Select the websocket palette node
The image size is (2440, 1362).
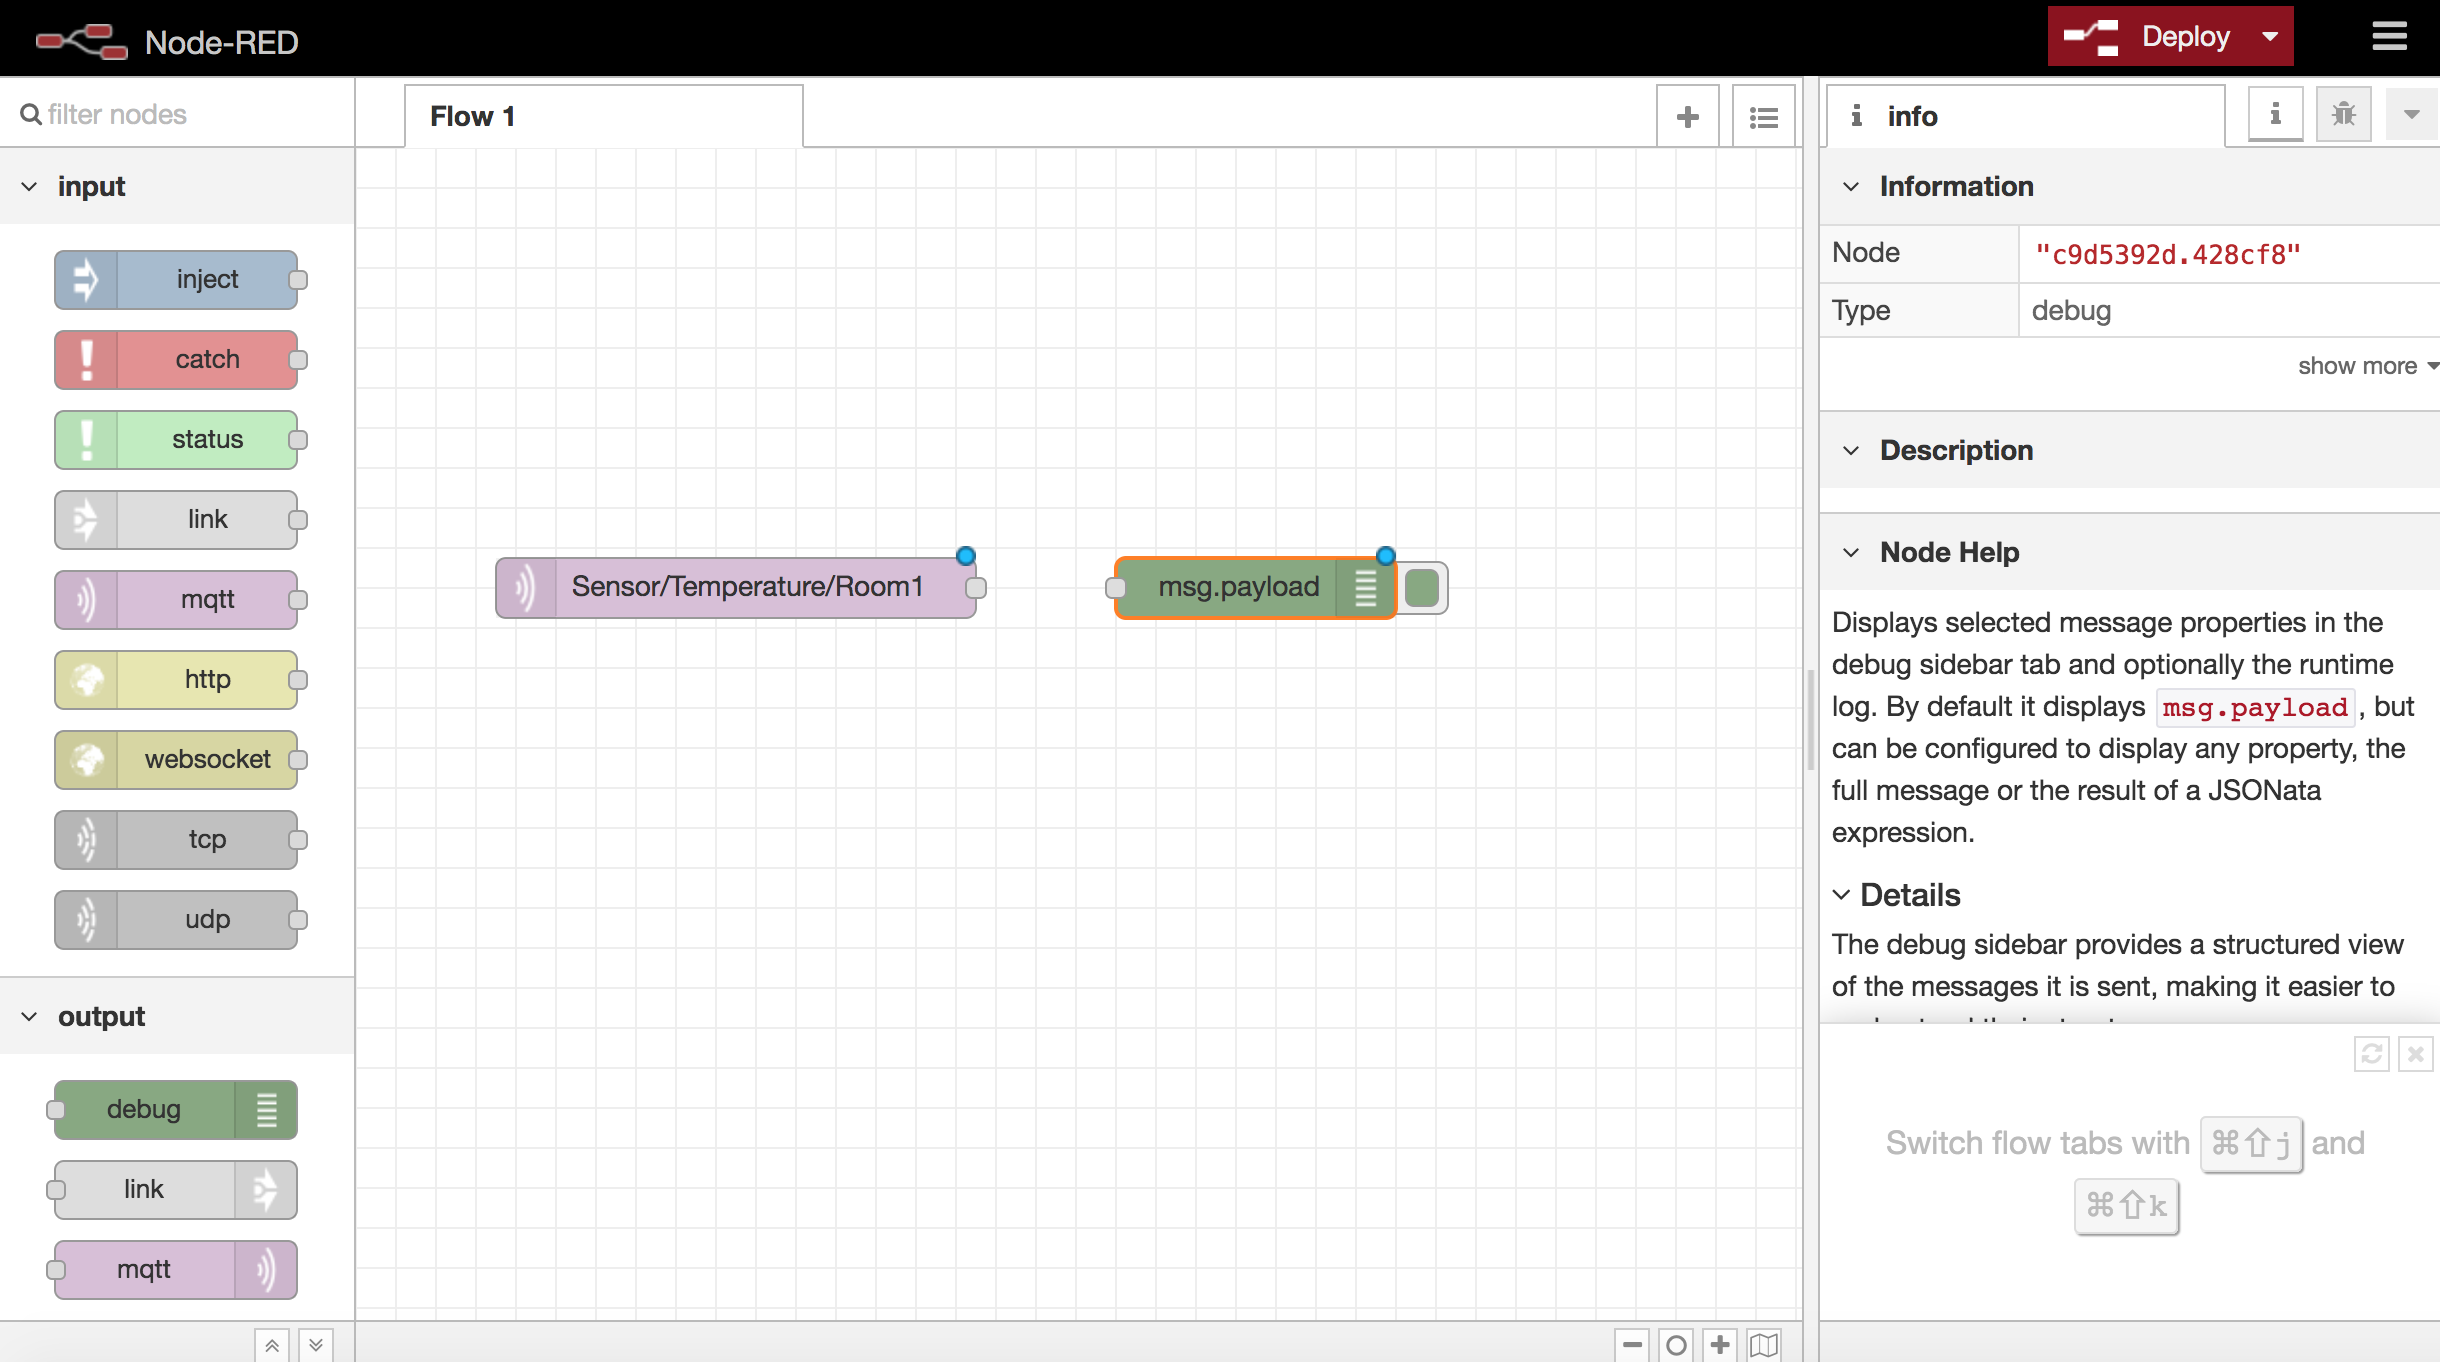click(177, 759)
